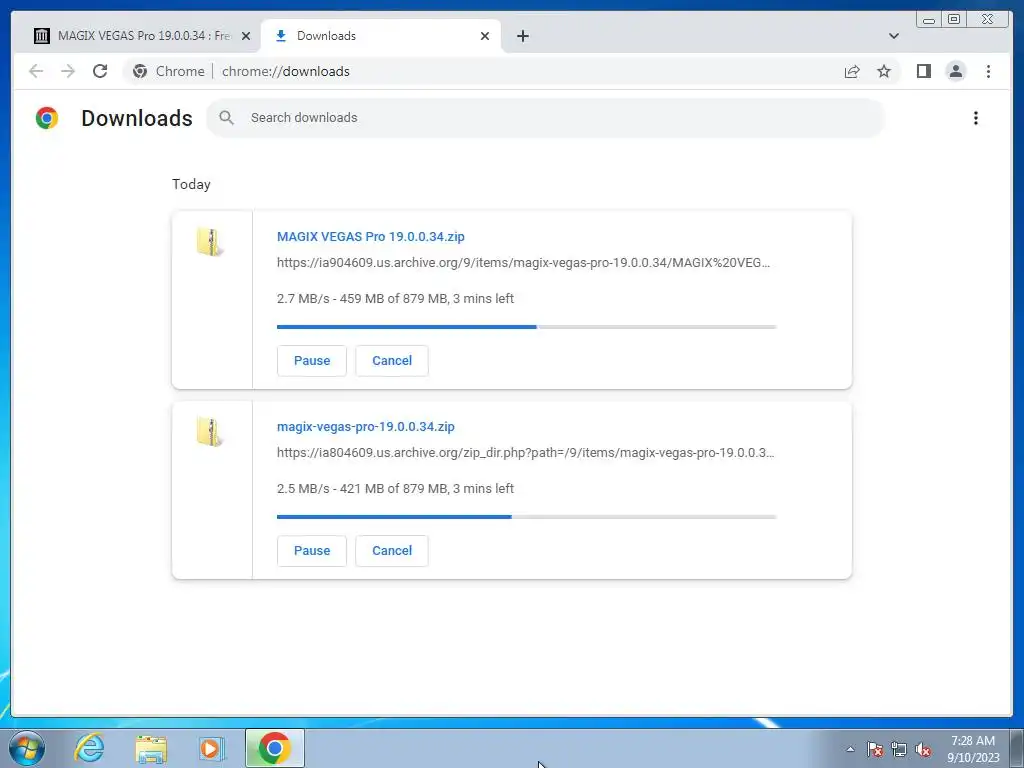Share this page icon in address bar
This screenshot has width=1024, height=768.
tap(852, 71)
